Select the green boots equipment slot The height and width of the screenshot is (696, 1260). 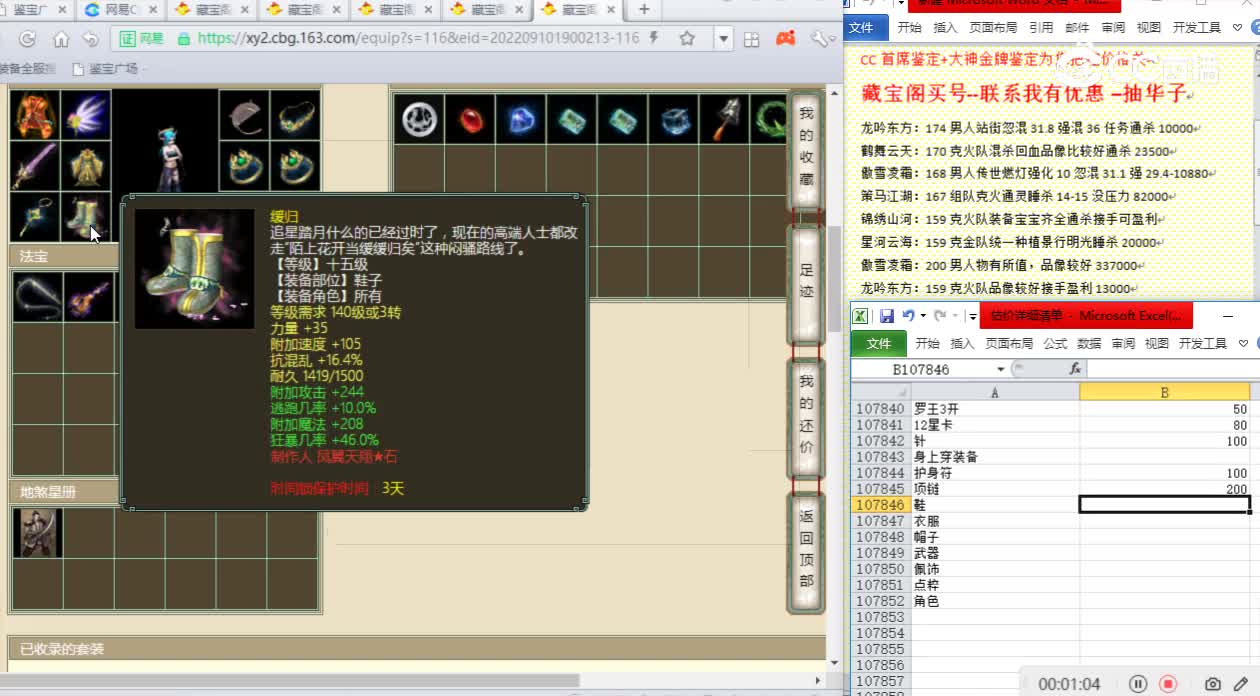coord(86,217)
